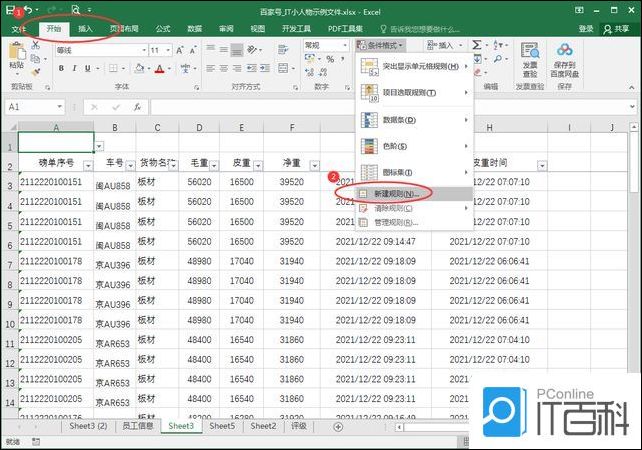Click the AutoSum sigma icon
The width and height of the screenshot is (642, 450).
pos(477,46)
